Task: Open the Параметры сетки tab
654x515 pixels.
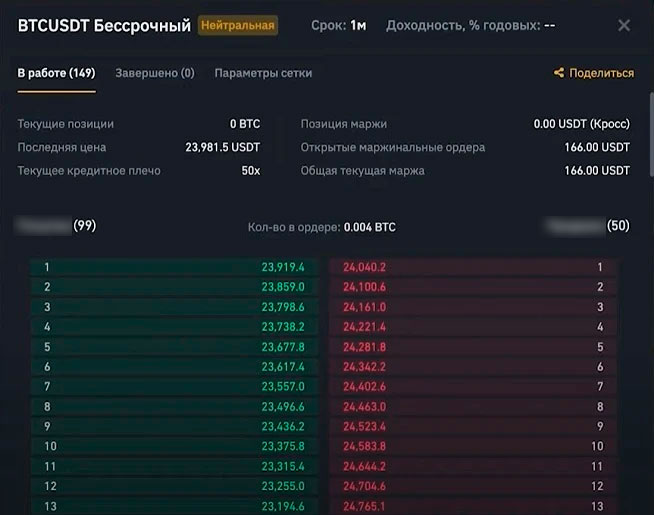Action: 263,73
